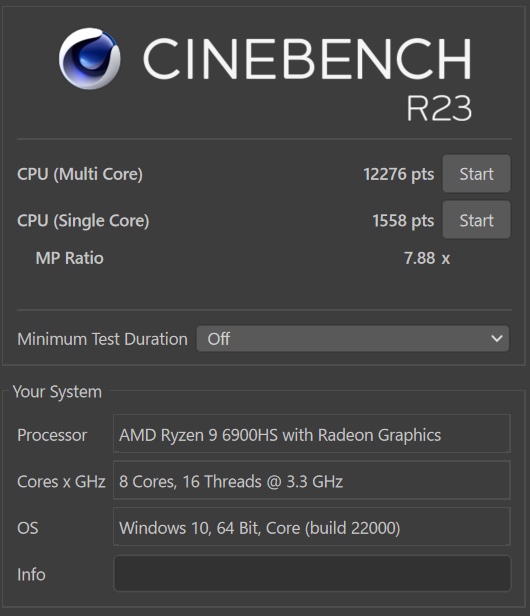Open the Minimum Test Duration dropdown
Screen dimensions: 530x616
pyautogui.click(x=353, y=339)
